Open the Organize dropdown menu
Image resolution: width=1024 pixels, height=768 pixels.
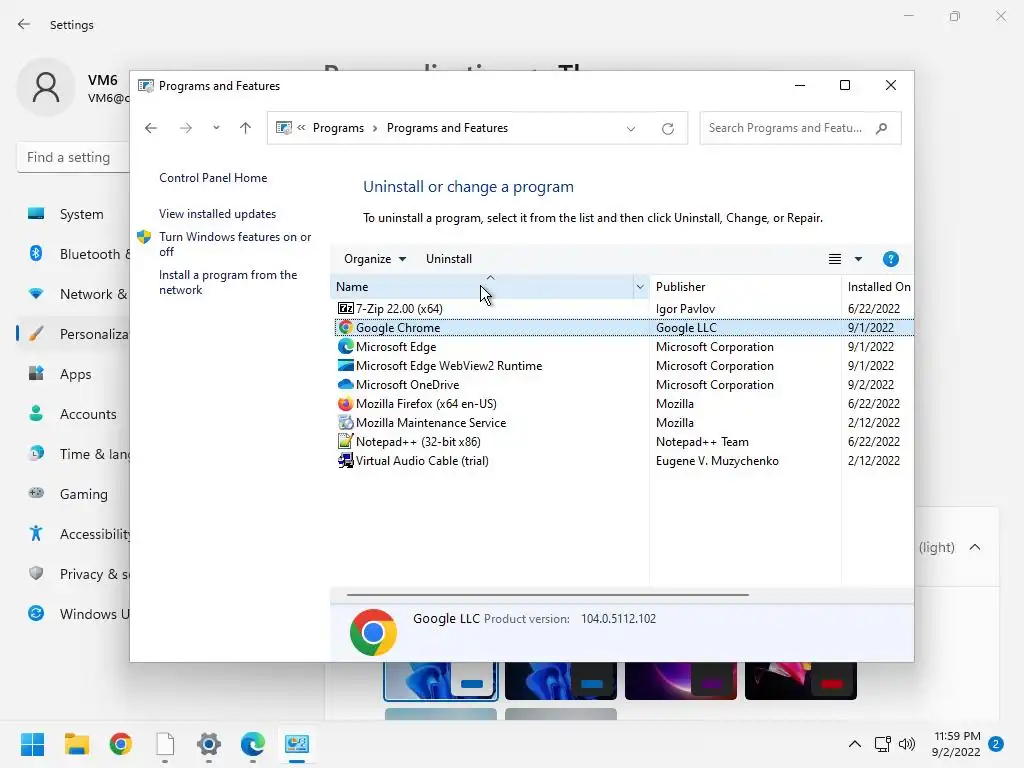[375, 259]
